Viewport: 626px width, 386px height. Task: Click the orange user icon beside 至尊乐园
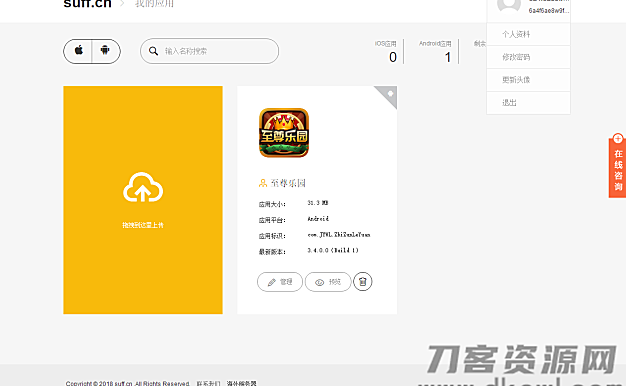point(263,183)
